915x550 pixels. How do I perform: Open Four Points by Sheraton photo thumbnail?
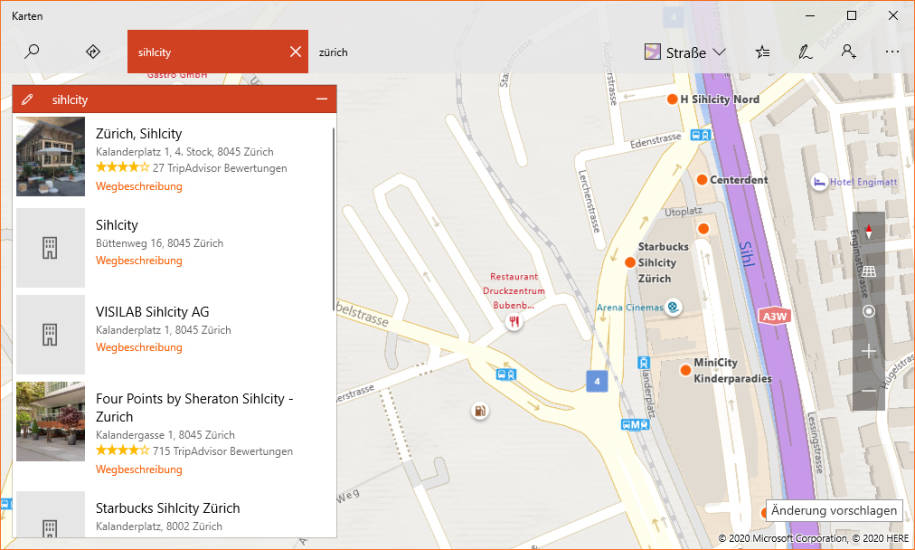[x=50, y=422]
